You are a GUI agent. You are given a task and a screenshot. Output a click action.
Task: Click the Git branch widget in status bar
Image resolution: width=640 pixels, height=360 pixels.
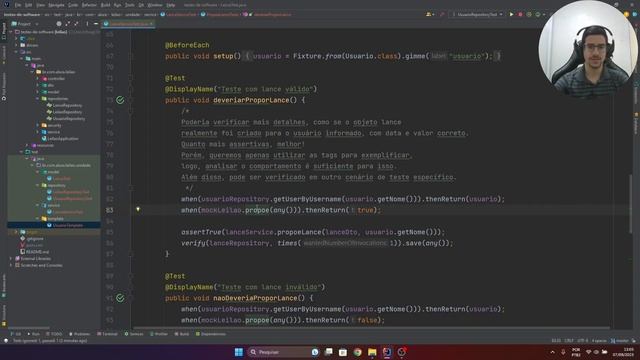620,341
